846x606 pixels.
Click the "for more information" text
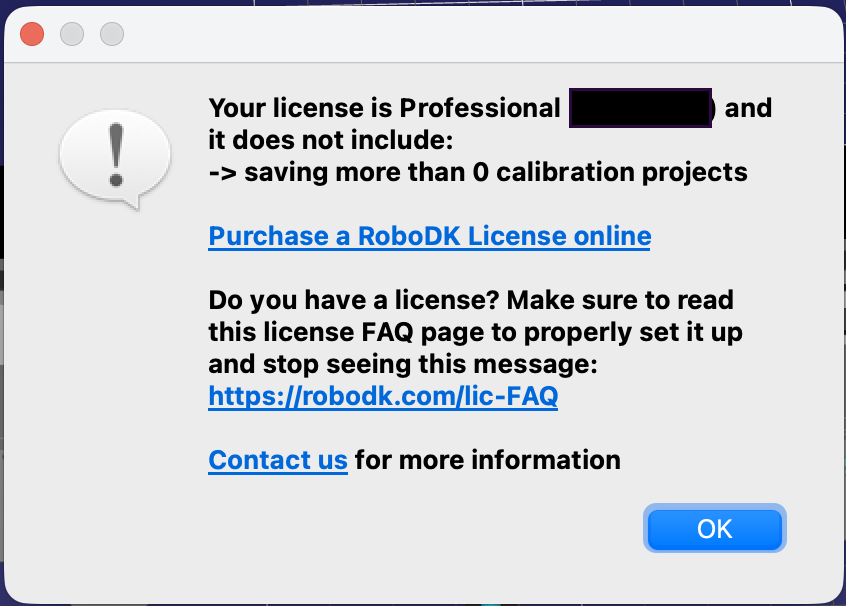[488, 460]
